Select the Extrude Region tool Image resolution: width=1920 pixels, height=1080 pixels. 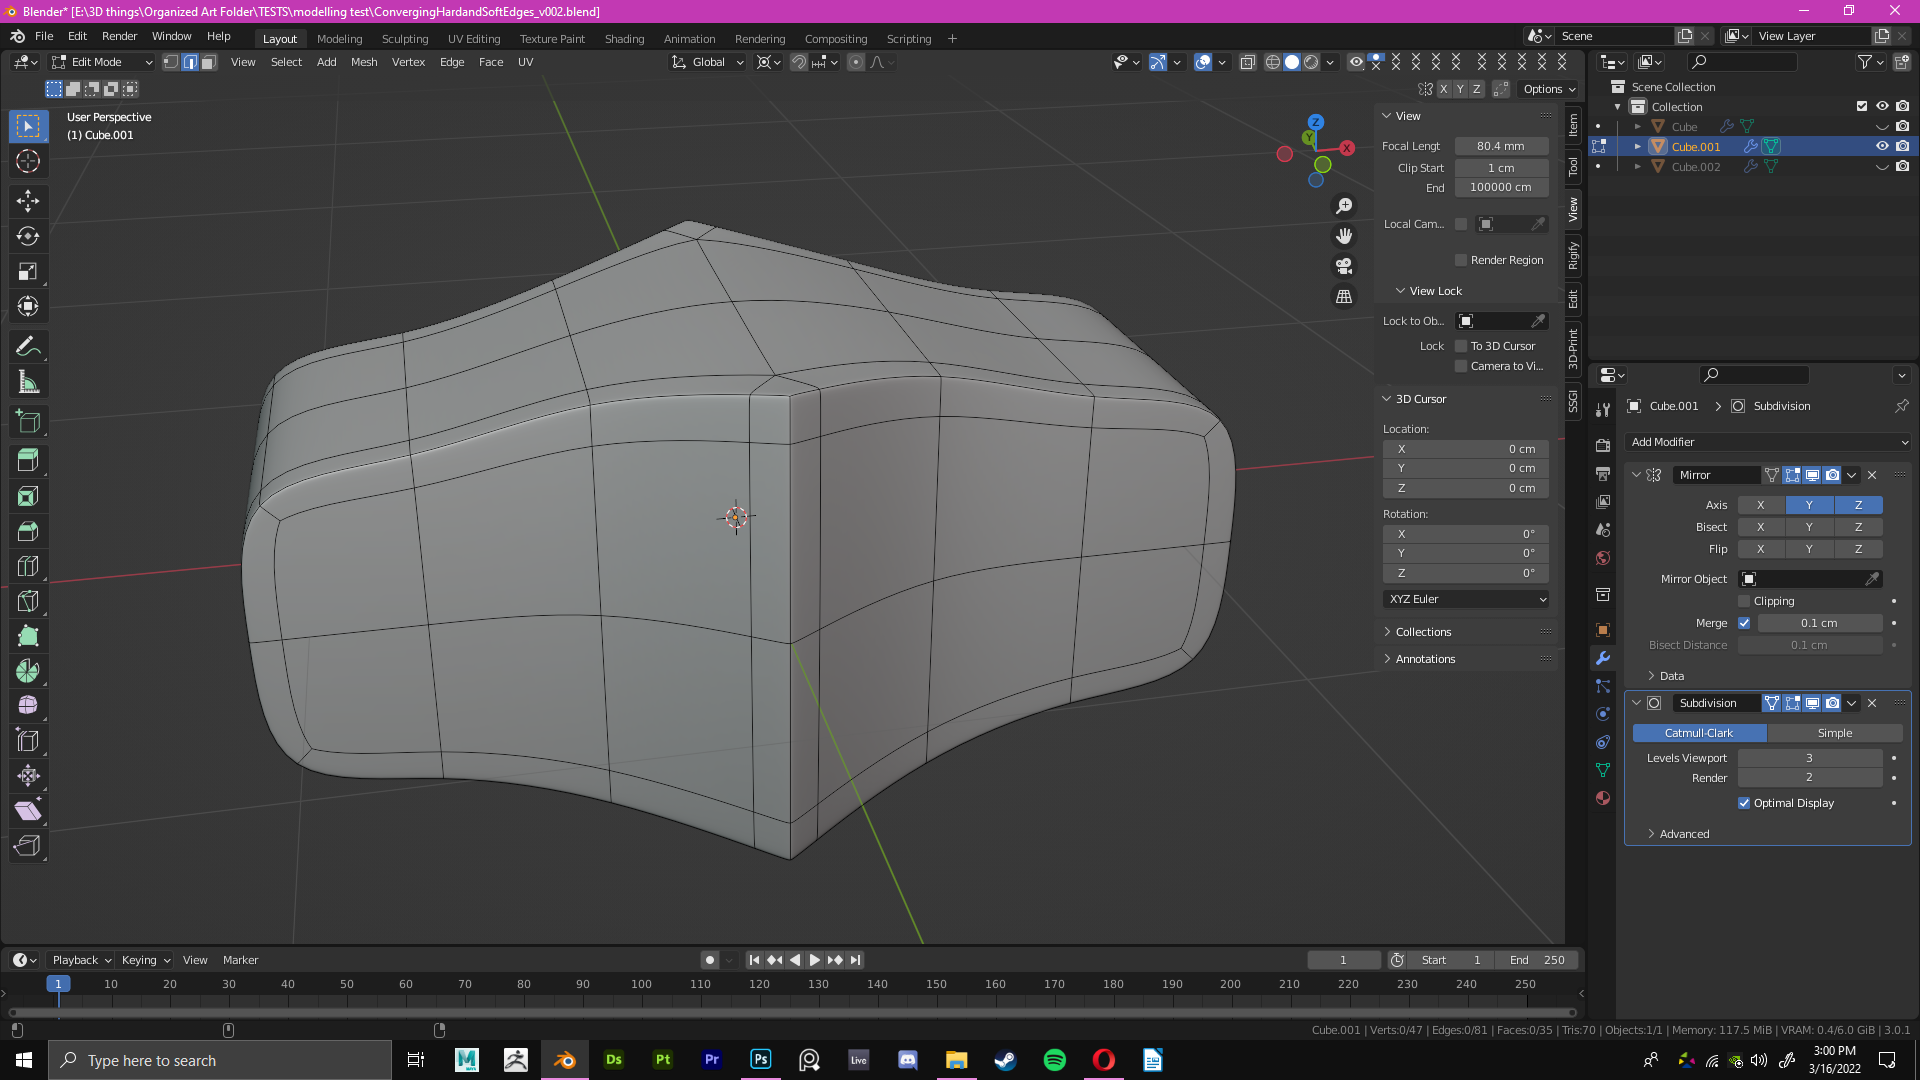point(28,460)
